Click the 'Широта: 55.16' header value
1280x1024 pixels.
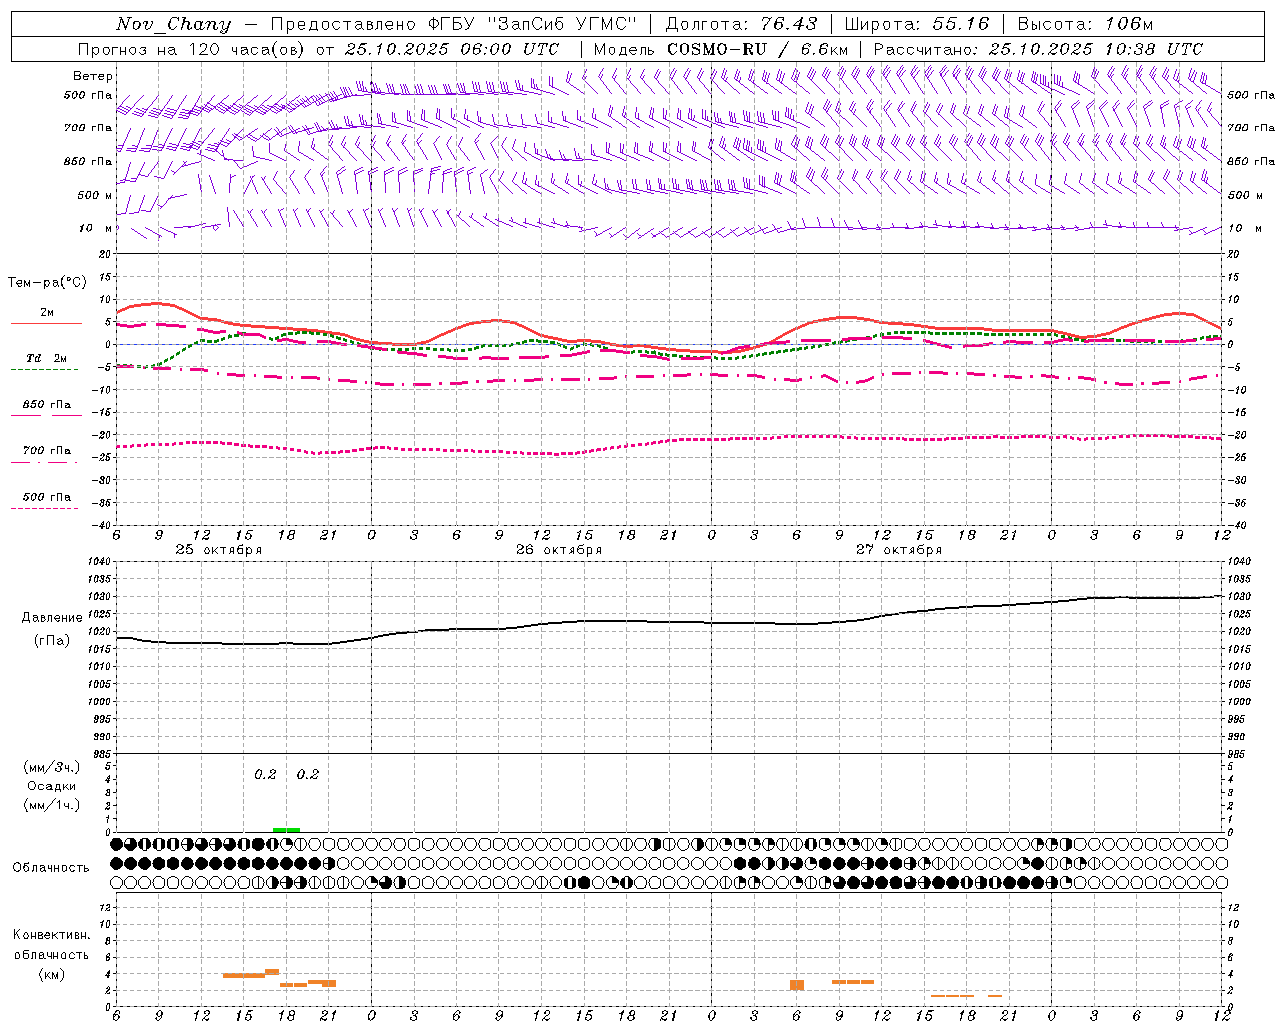tap(917, 24)
